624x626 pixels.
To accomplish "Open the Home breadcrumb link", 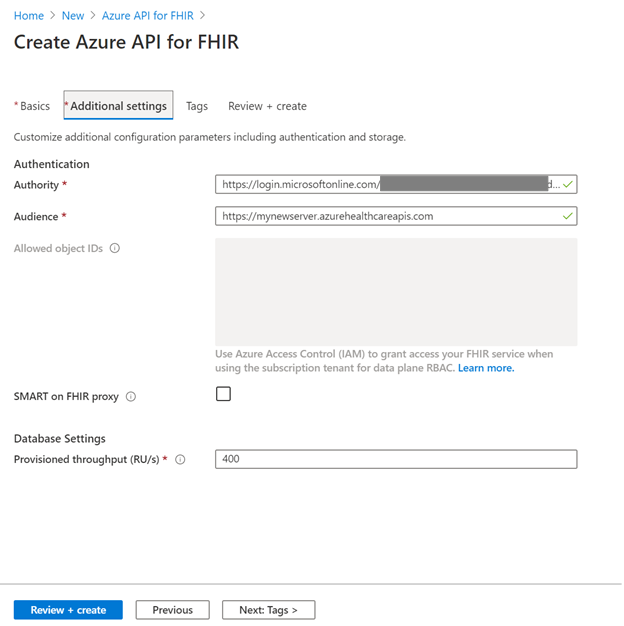I will 29,16.
